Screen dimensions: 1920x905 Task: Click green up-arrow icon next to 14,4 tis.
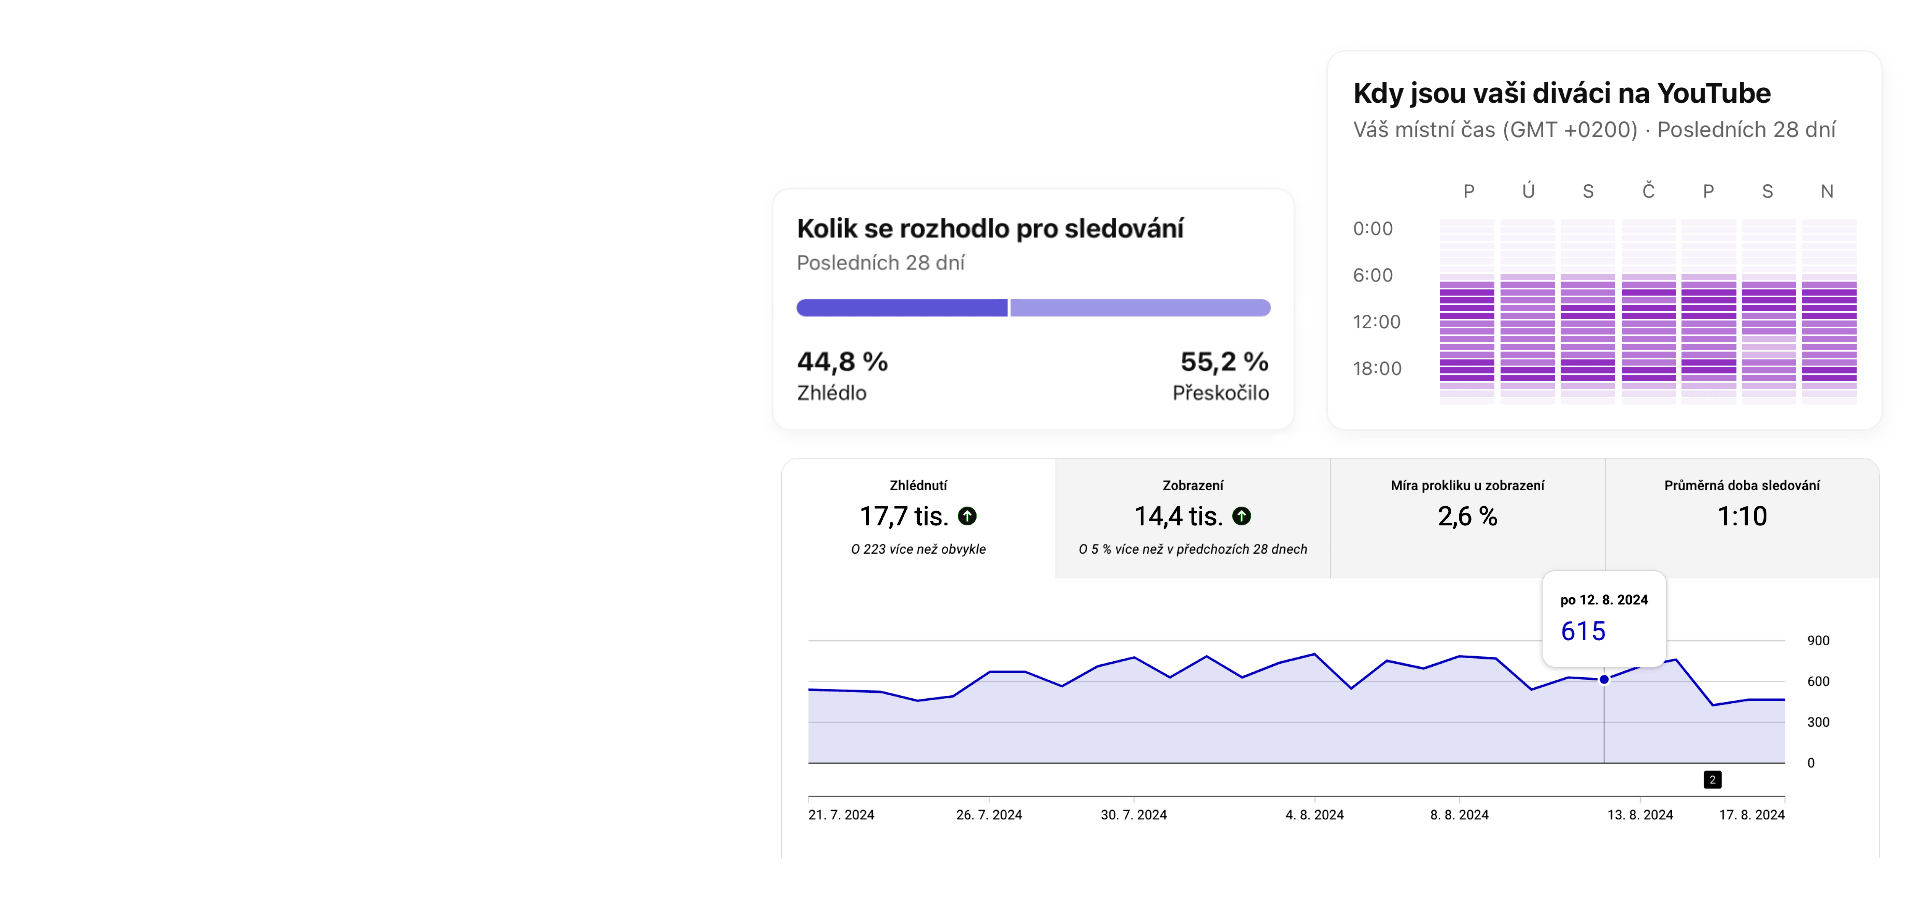tap(1242, 516)
